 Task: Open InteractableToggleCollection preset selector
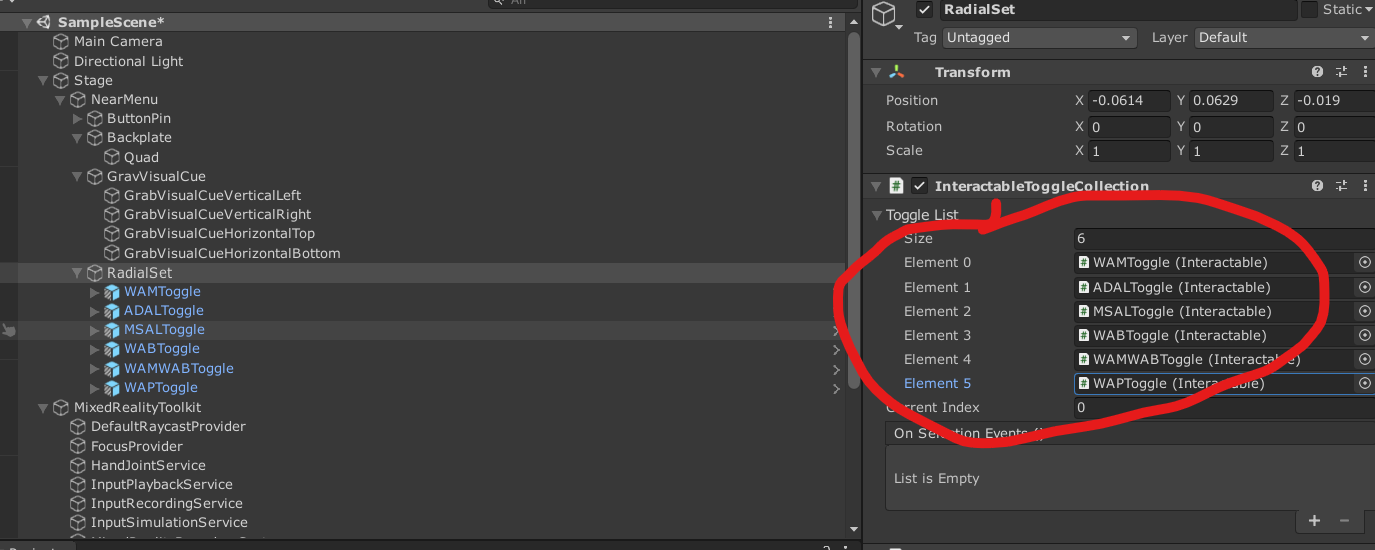tap(1341, 186)
